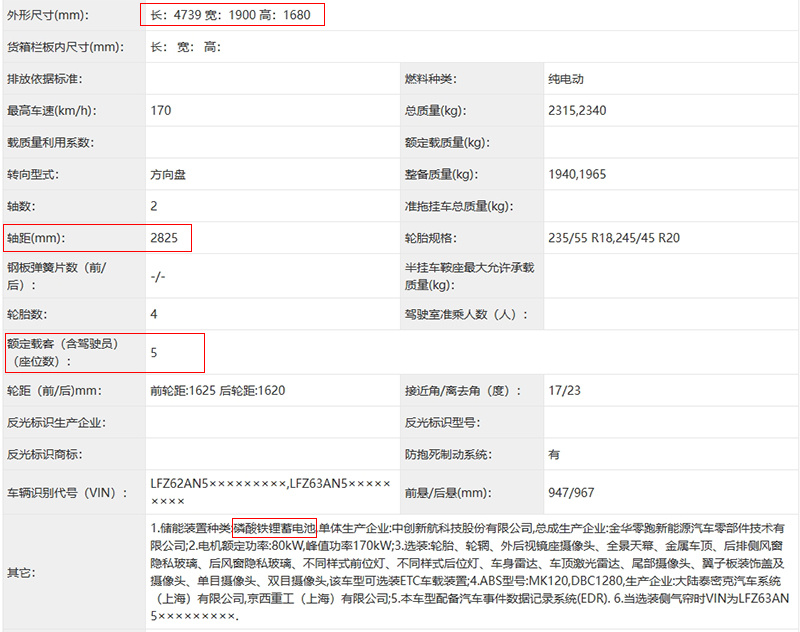
Task: Select the 接近角/离去角（度） label
Action: point(463,391)
